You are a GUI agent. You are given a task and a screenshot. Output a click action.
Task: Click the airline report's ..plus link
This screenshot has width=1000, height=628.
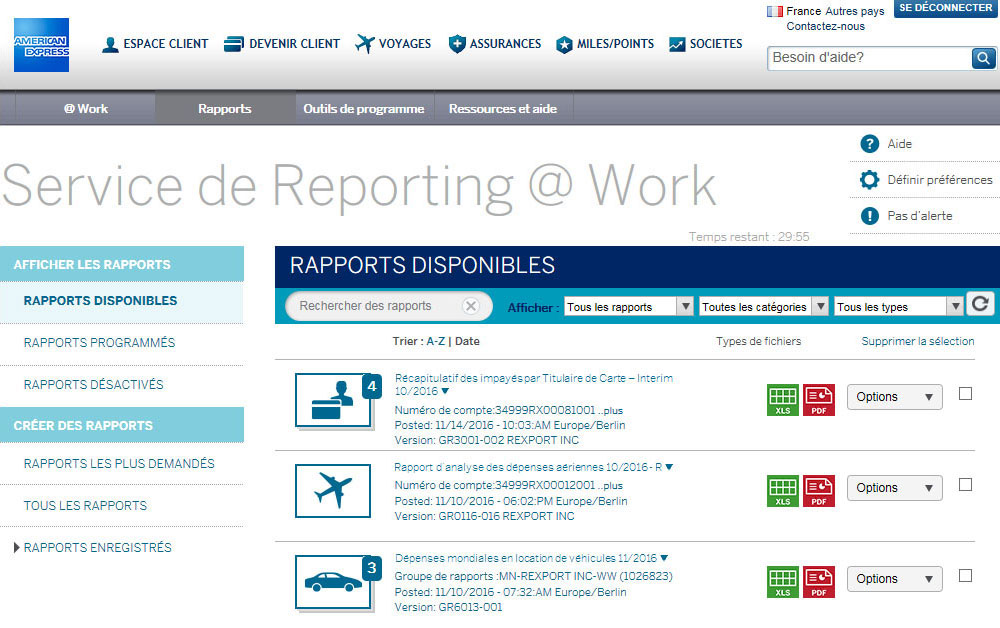click(610, 486)
